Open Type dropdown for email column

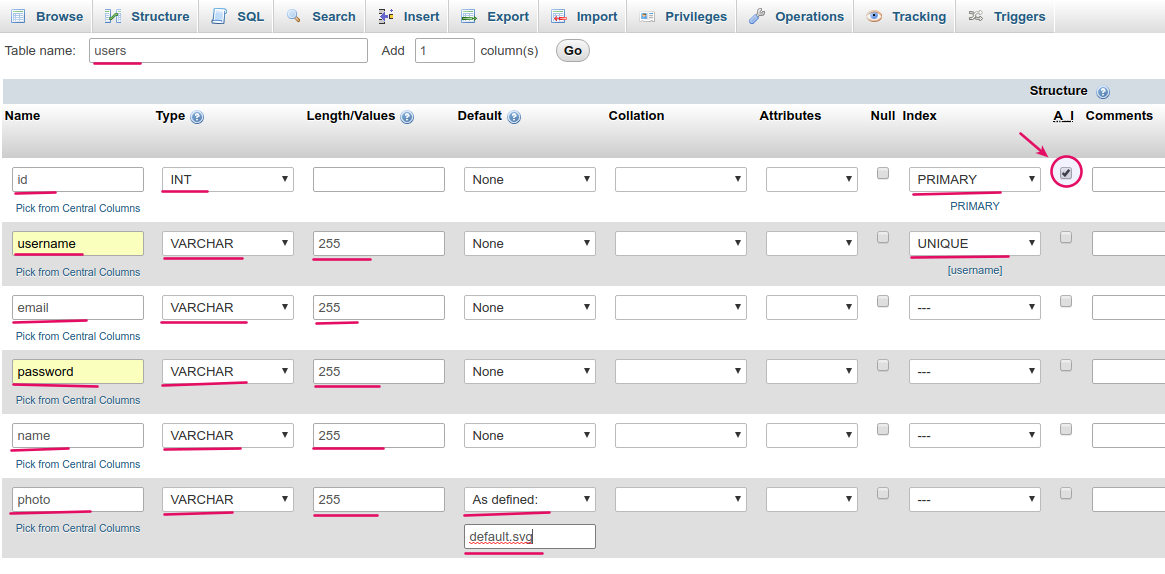point(228,308)
